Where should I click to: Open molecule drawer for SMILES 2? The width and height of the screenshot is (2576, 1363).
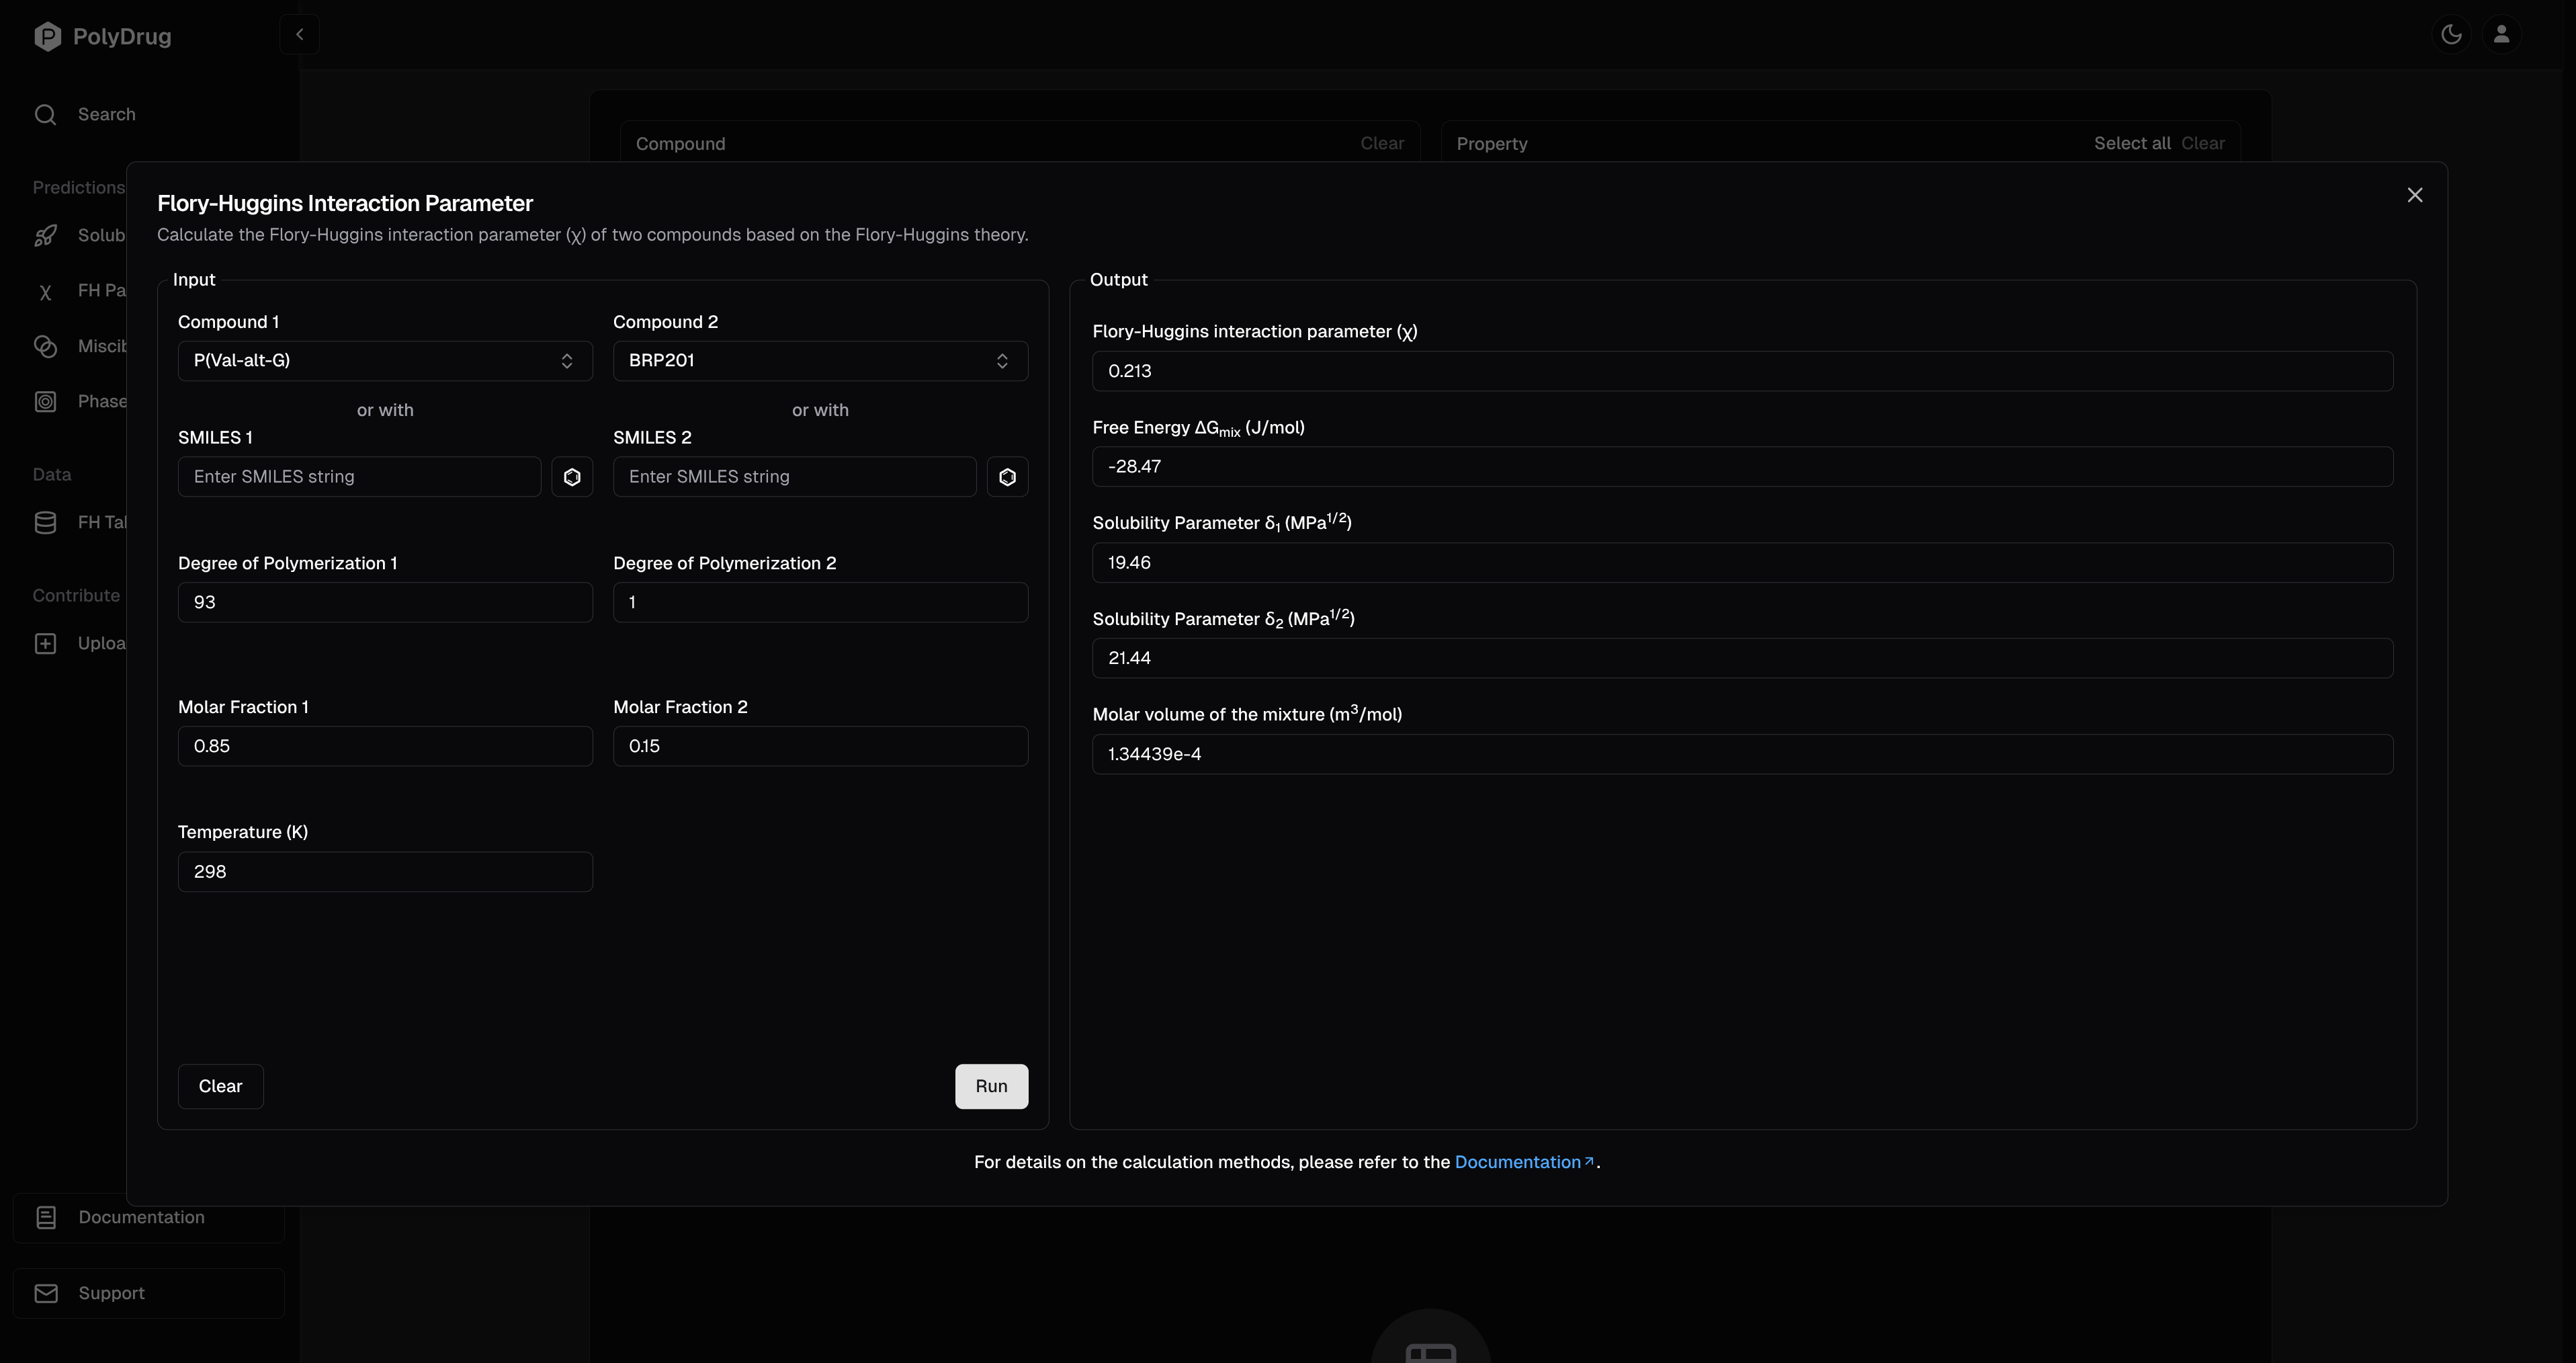tap(1007, 477)
